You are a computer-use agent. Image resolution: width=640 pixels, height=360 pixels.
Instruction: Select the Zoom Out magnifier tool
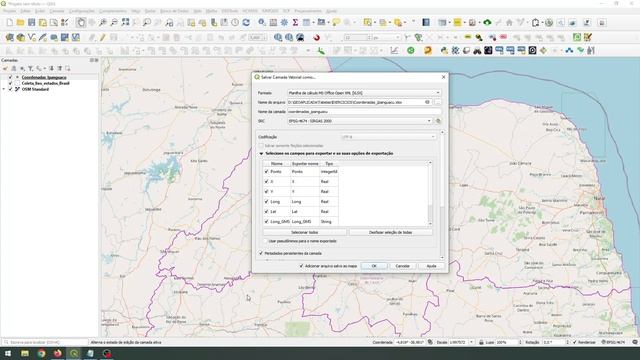114,23
